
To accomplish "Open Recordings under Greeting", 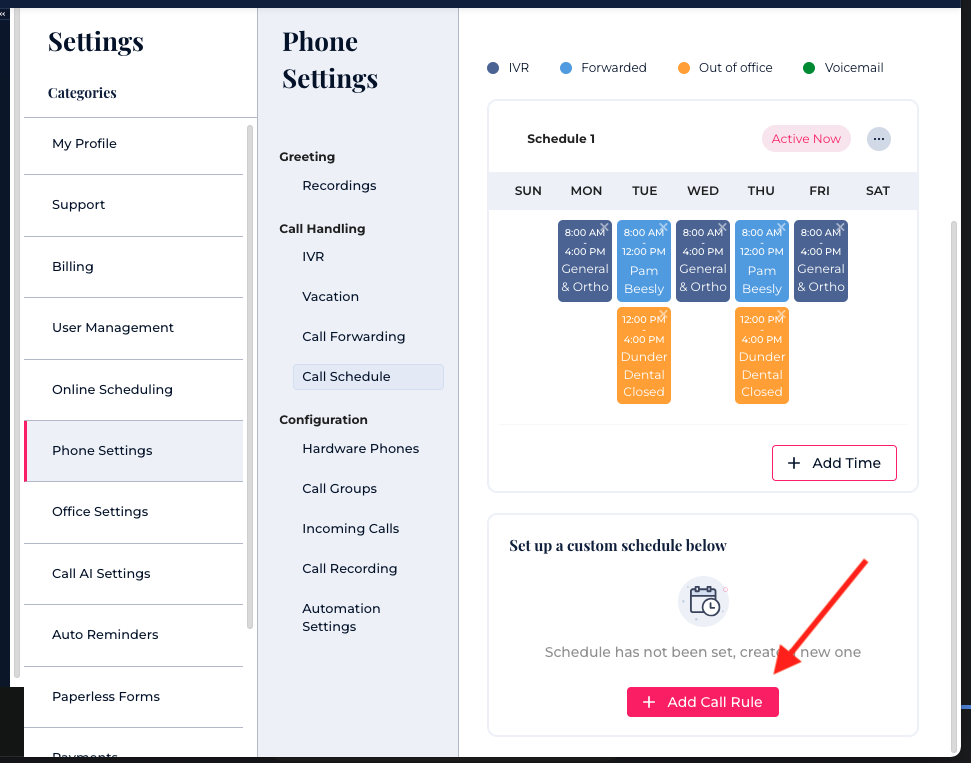I will click(x=339, y=186).
